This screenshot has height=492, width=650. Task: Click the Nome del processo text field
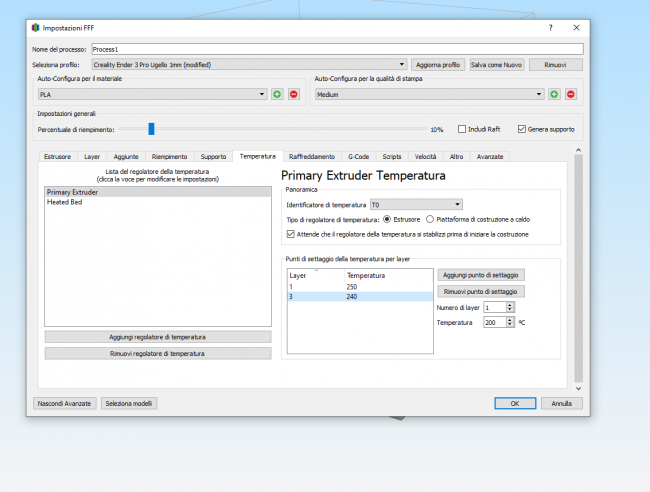coord(336,48)
